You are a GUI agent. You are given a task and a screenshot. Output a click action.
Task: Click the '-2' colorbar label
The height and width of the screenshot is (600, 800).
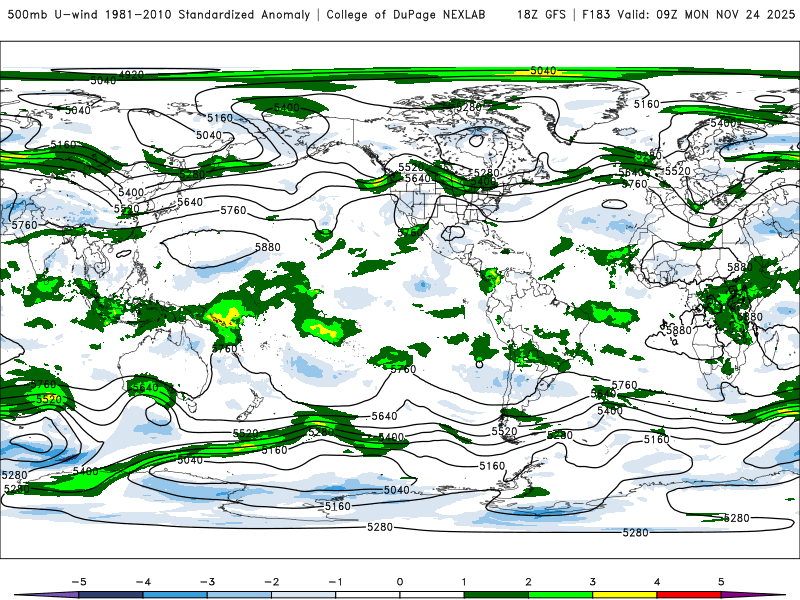271,582
